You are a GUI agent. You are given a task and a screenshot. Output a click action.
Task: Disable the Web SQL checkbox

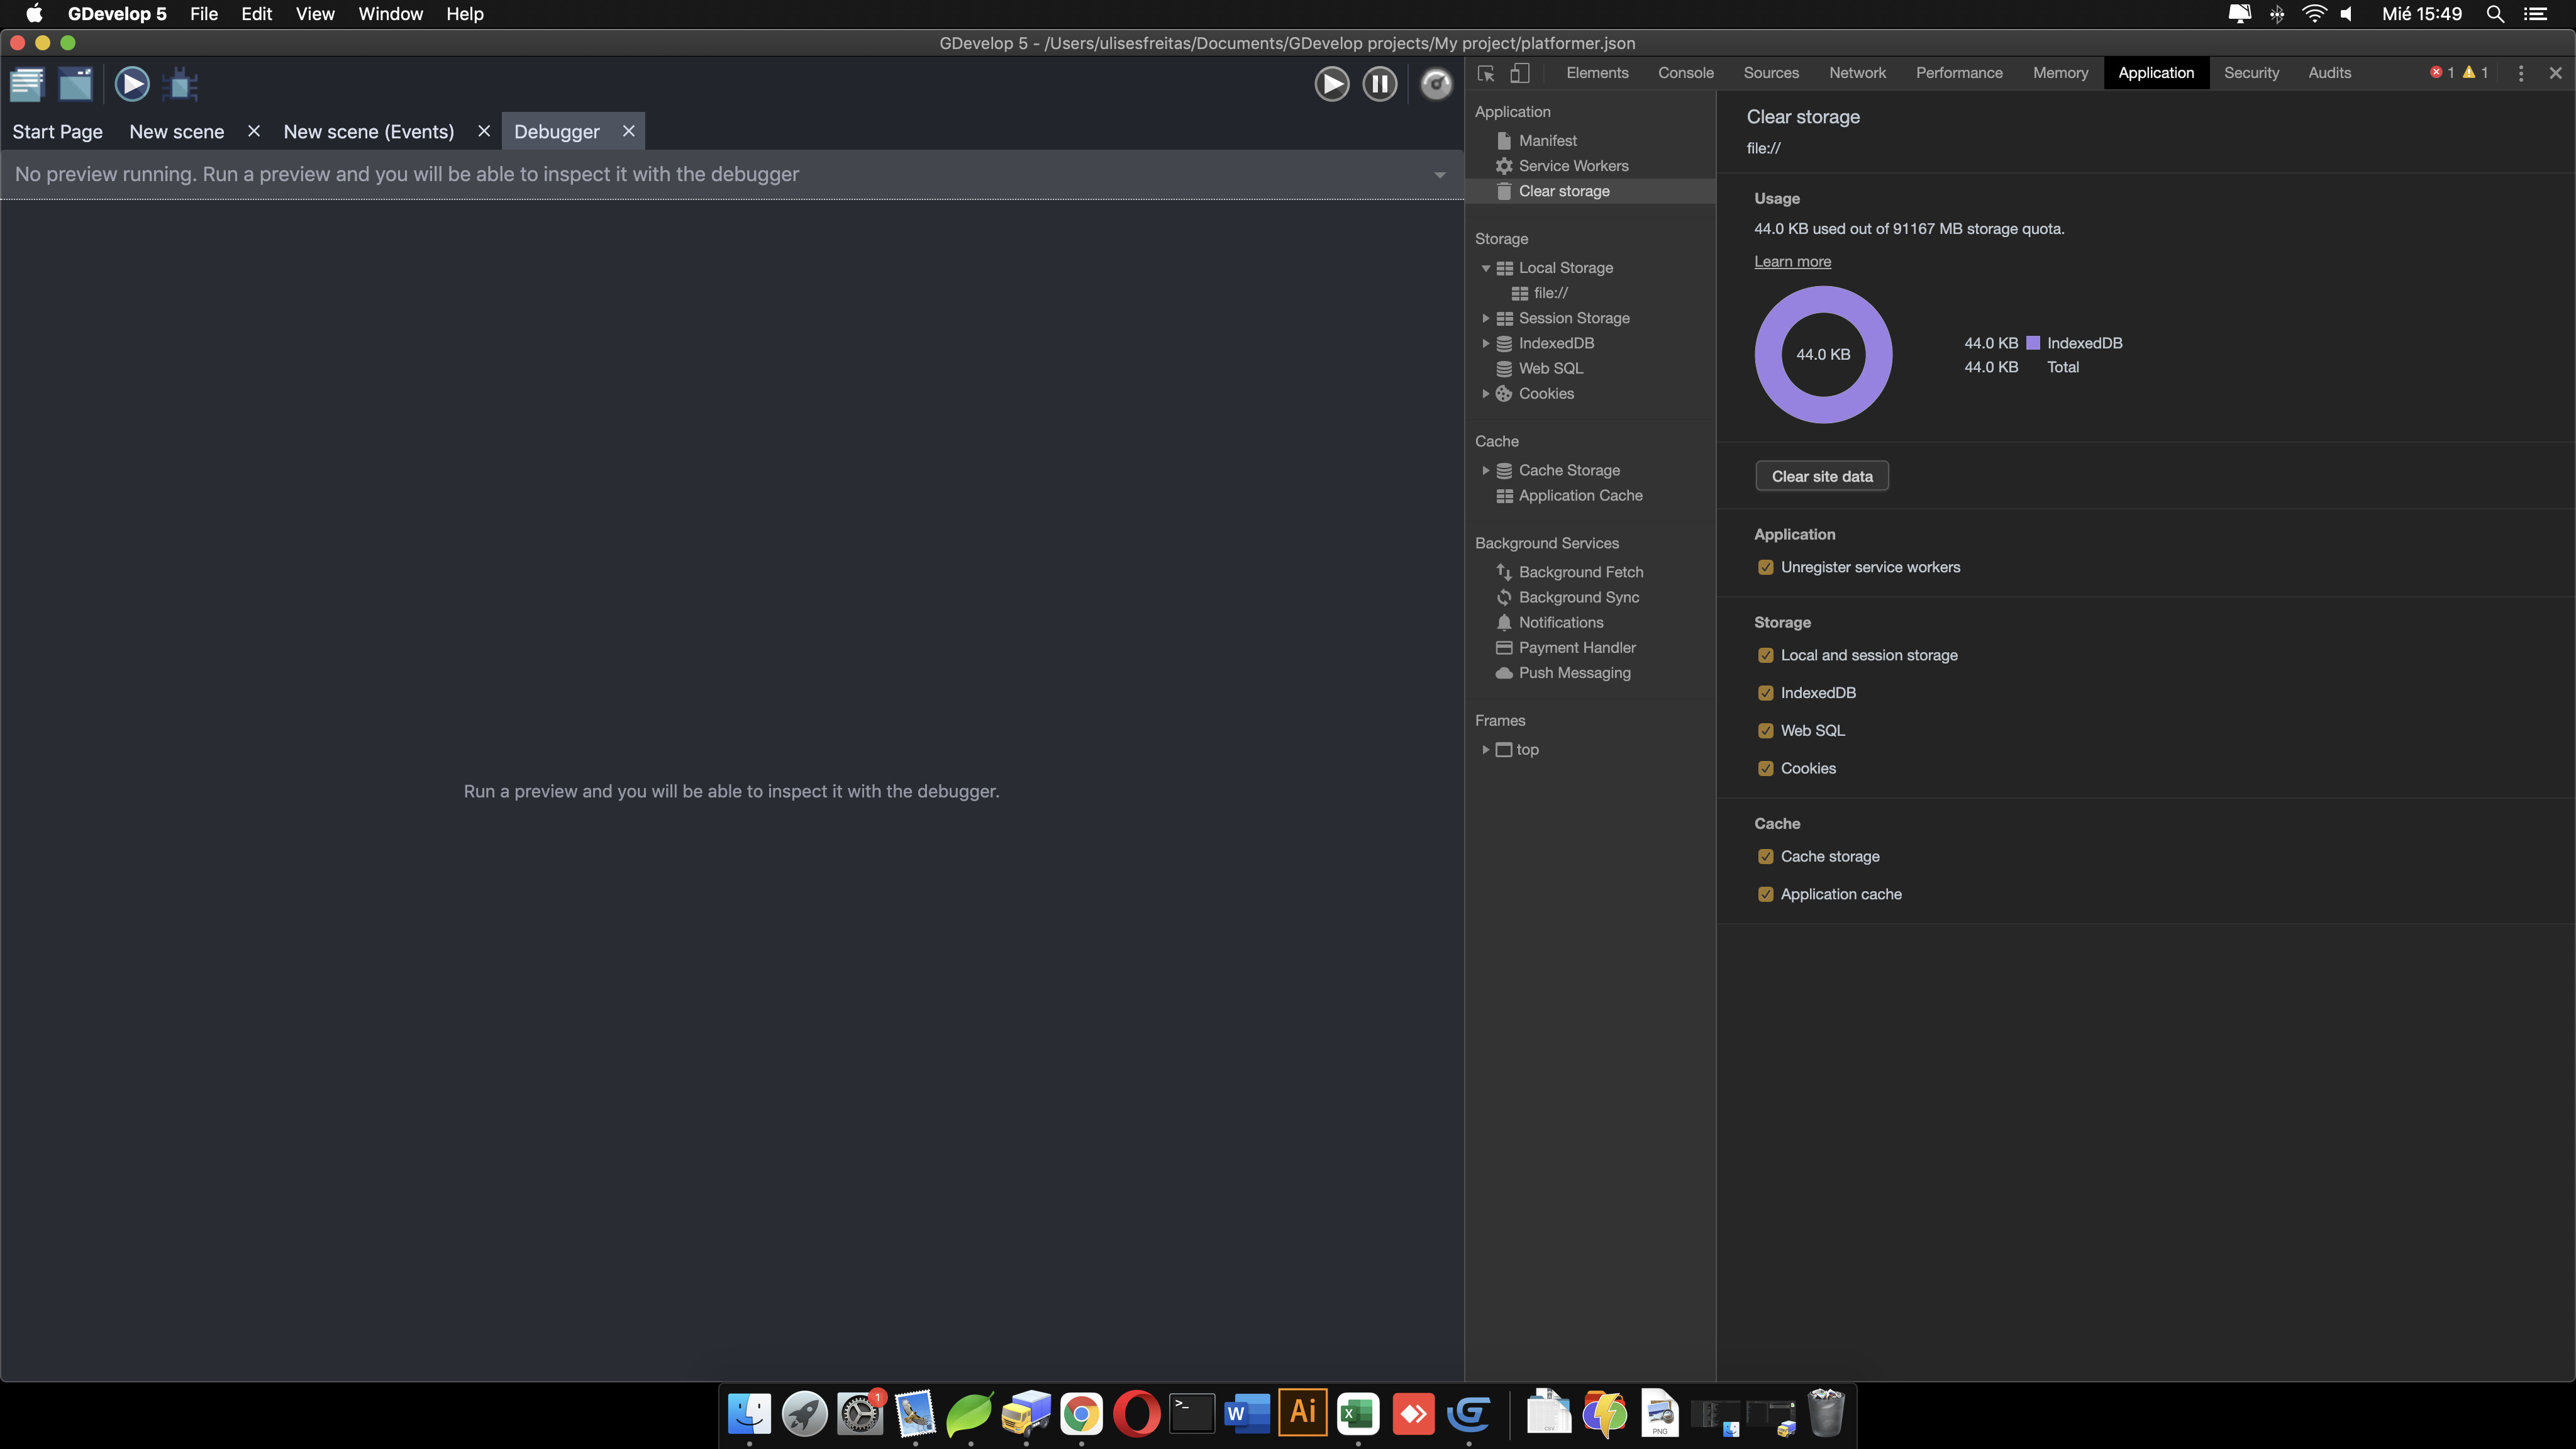click(x=1766, y=730)
